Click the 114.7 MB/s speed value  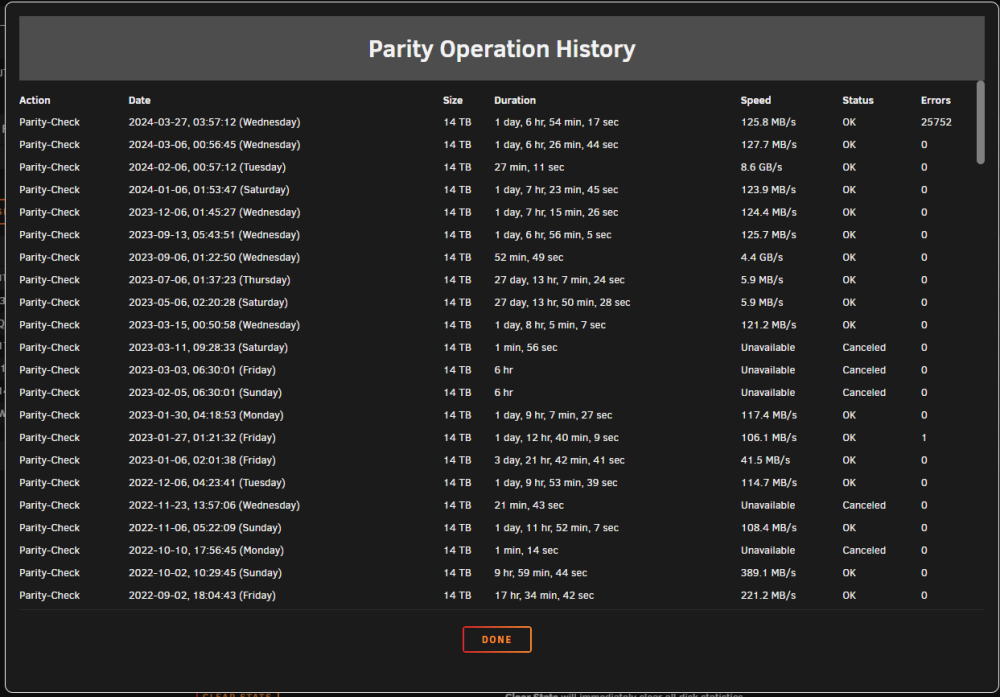[768, 483]
